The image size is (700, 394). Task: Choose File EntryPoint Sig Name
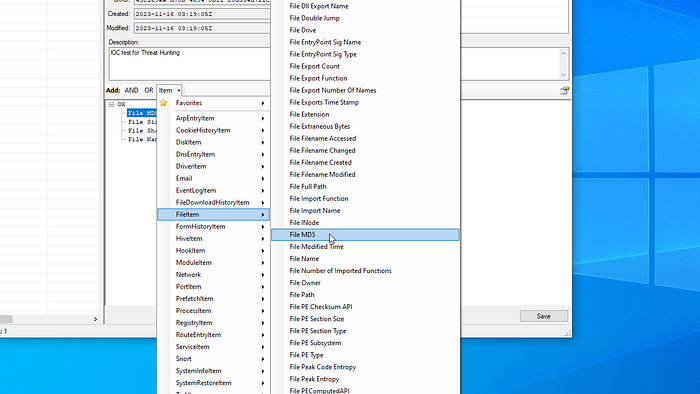tap(365, 42)
